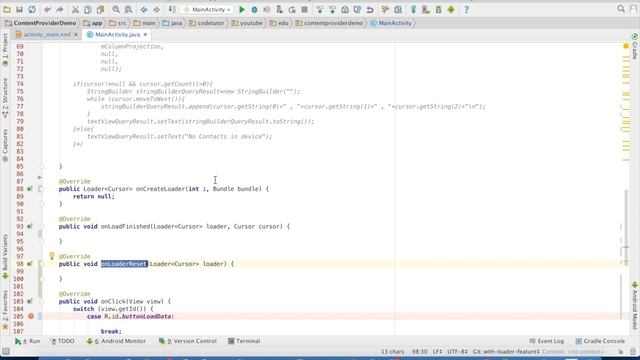Image resolution: width=640 pixels, height=360 pixels.
Task: Run the app with the green play icon
Action: tap(242, 9)
